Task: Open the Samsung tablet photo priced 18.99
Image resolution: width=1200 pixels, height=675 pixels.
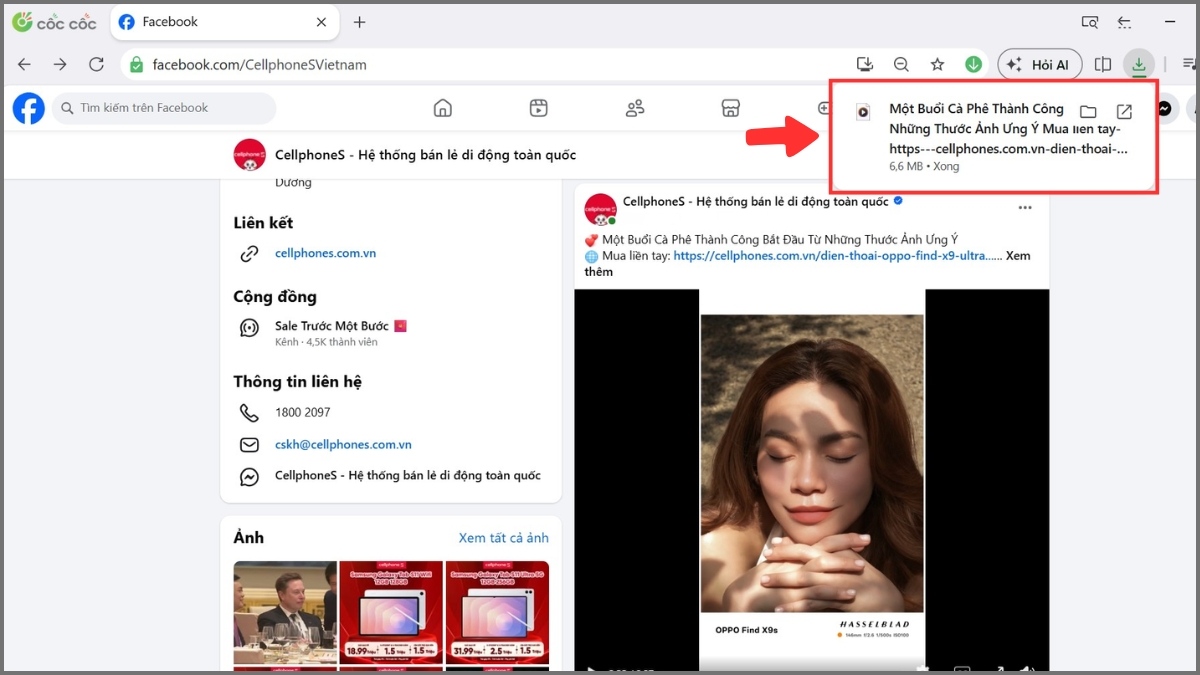Action: point(391,613)
